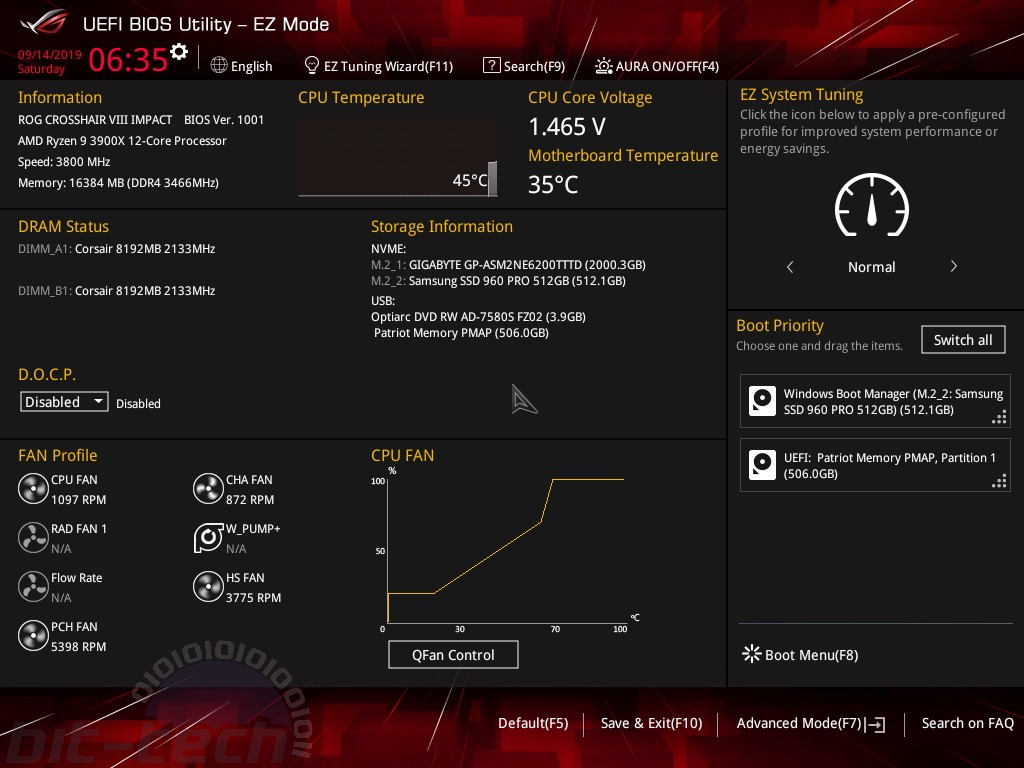Click the Advanced Mode exit arrow icon

pyautogui.click(x=876, y=724)
